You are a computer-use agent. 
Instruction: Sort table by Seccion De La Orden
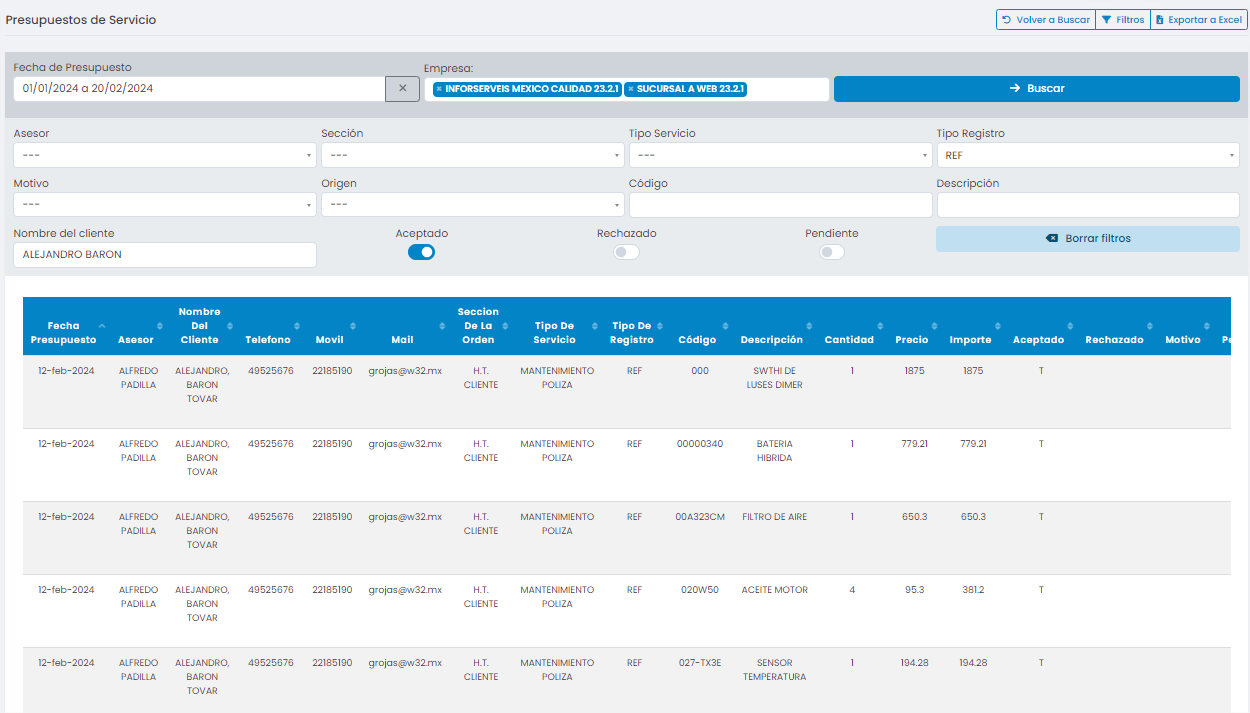480,326
